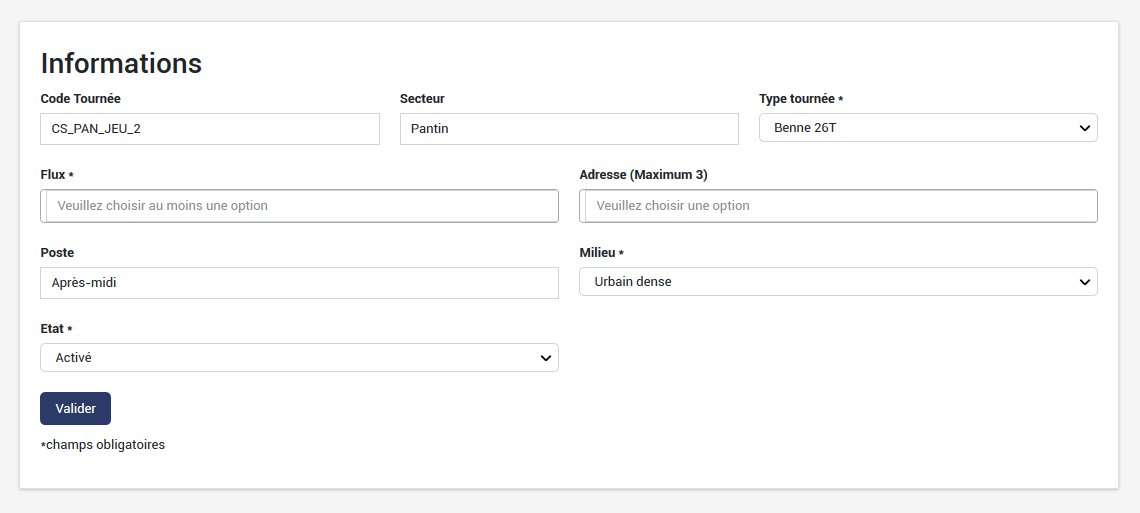Click the Informations heading

click(121, 64)
